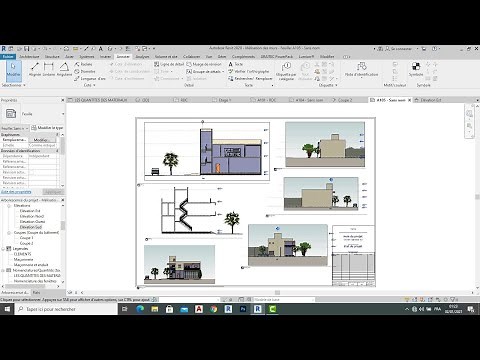480x360 pixels.
Task: Open the Aide des propriétés link
Action: tap(16, 192)
